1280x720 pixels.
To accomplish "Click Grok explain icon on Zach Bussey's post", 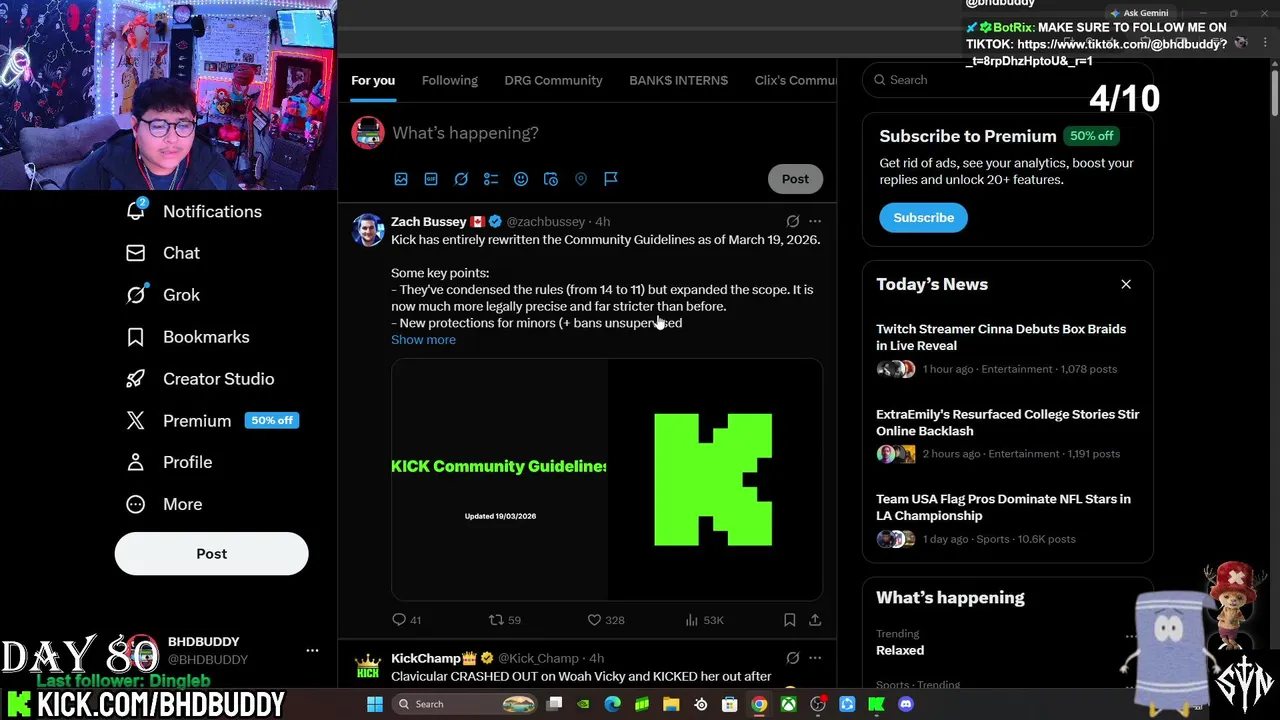I will pyautogui.click(x=793, y=221).
